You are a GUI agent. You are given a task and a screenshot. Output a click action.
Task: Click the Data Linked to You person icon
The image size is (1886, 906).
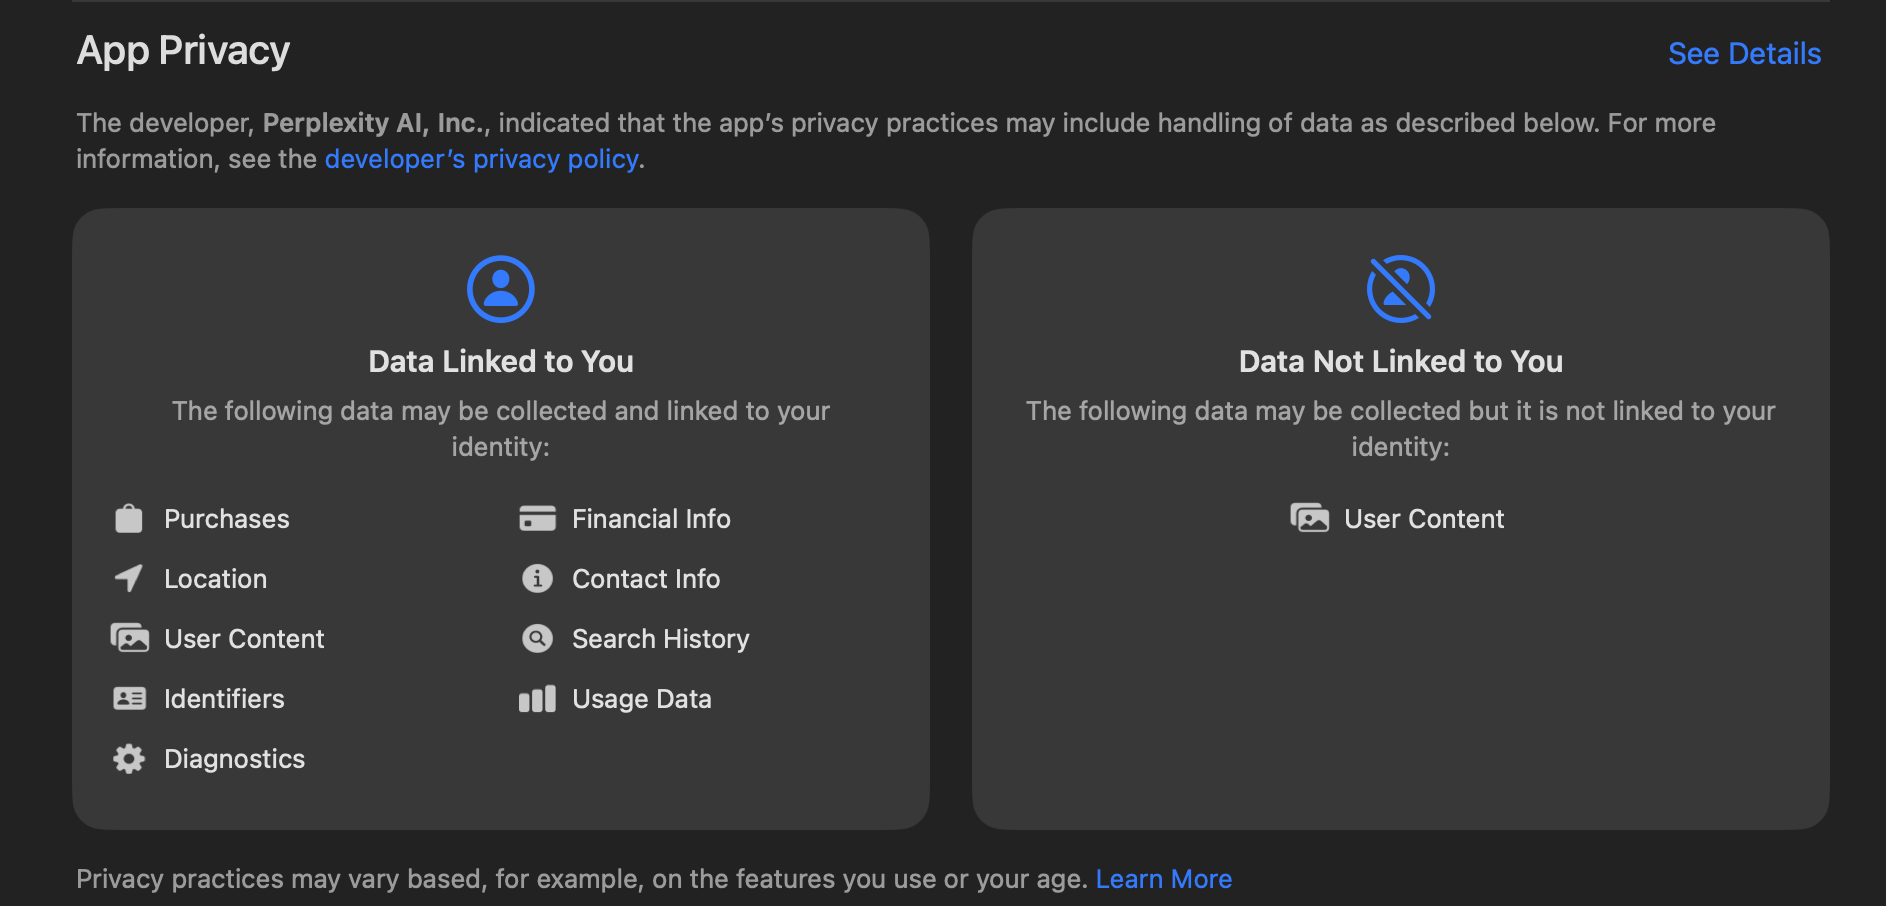click(x=501, y=289)
